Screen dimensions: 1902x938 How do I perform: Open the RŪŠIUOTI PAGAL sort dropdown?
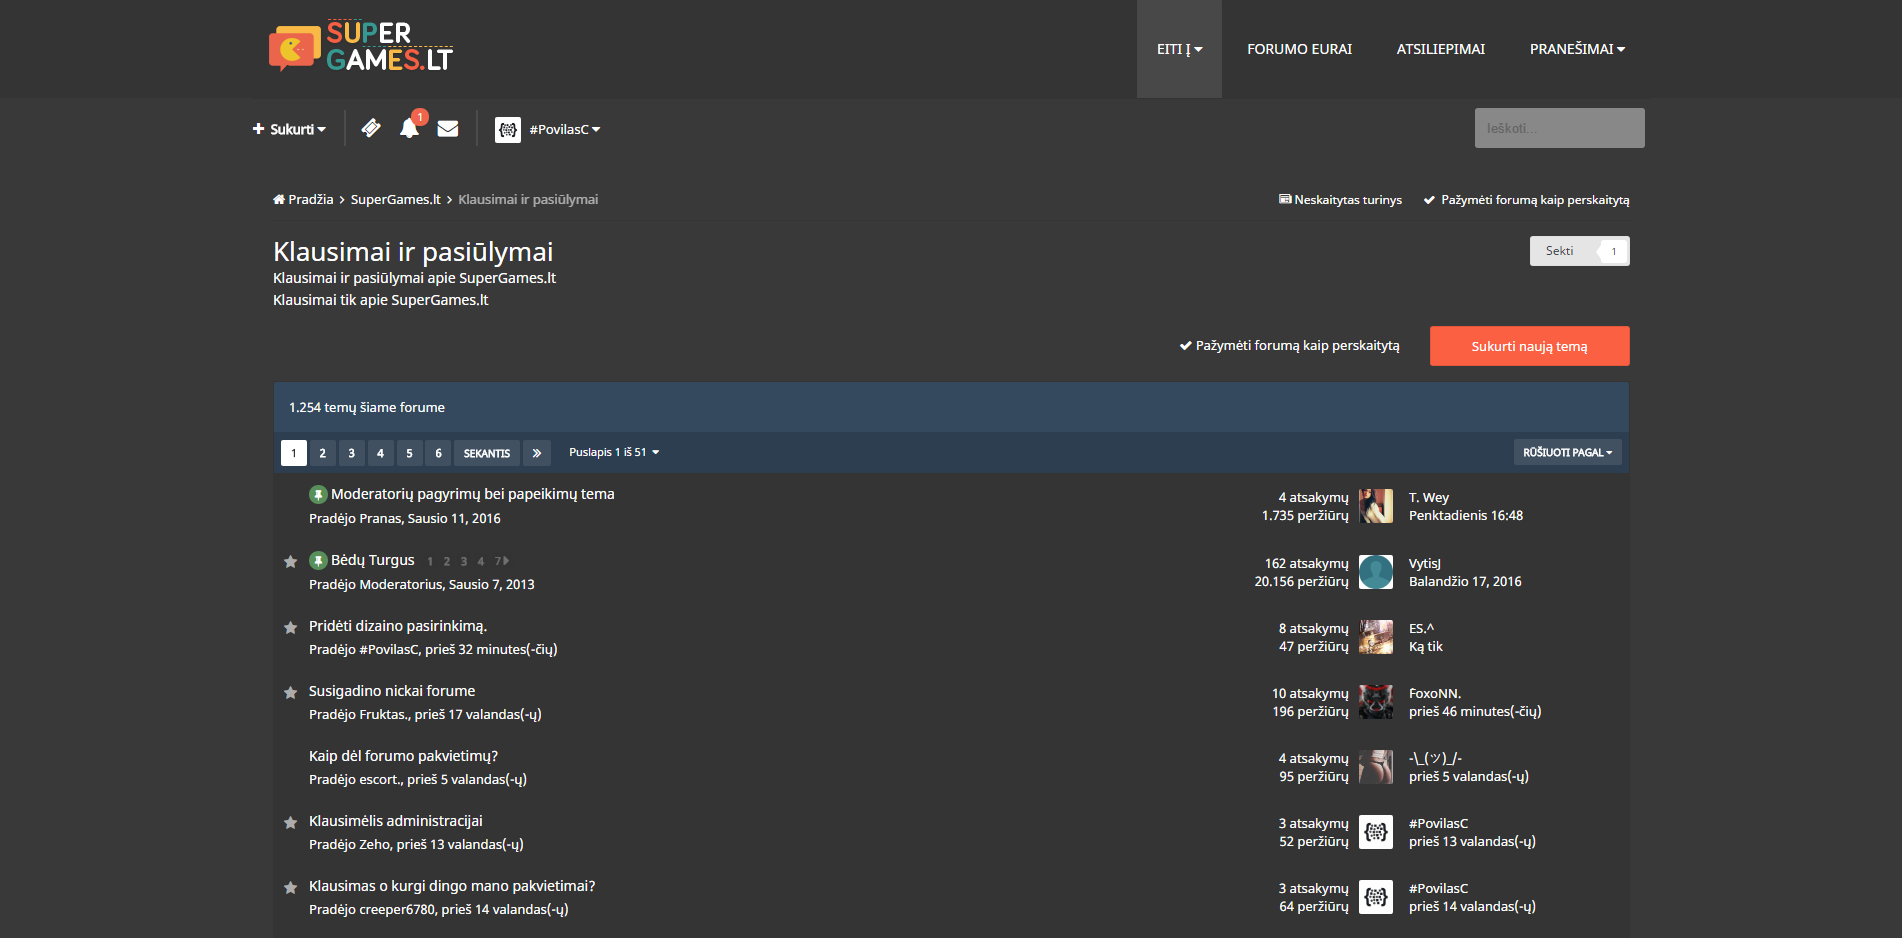click(1567, 453)
